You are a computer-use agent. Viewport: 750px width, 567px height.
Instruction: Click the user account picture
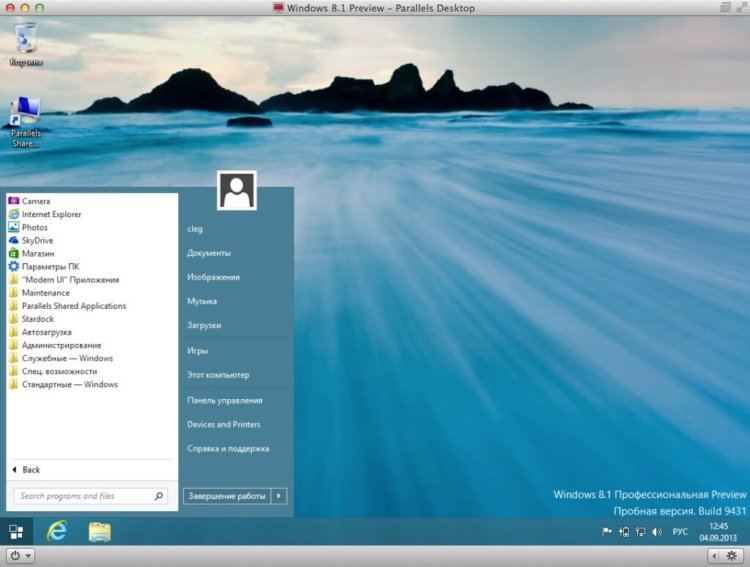click(x=237, y=190)
